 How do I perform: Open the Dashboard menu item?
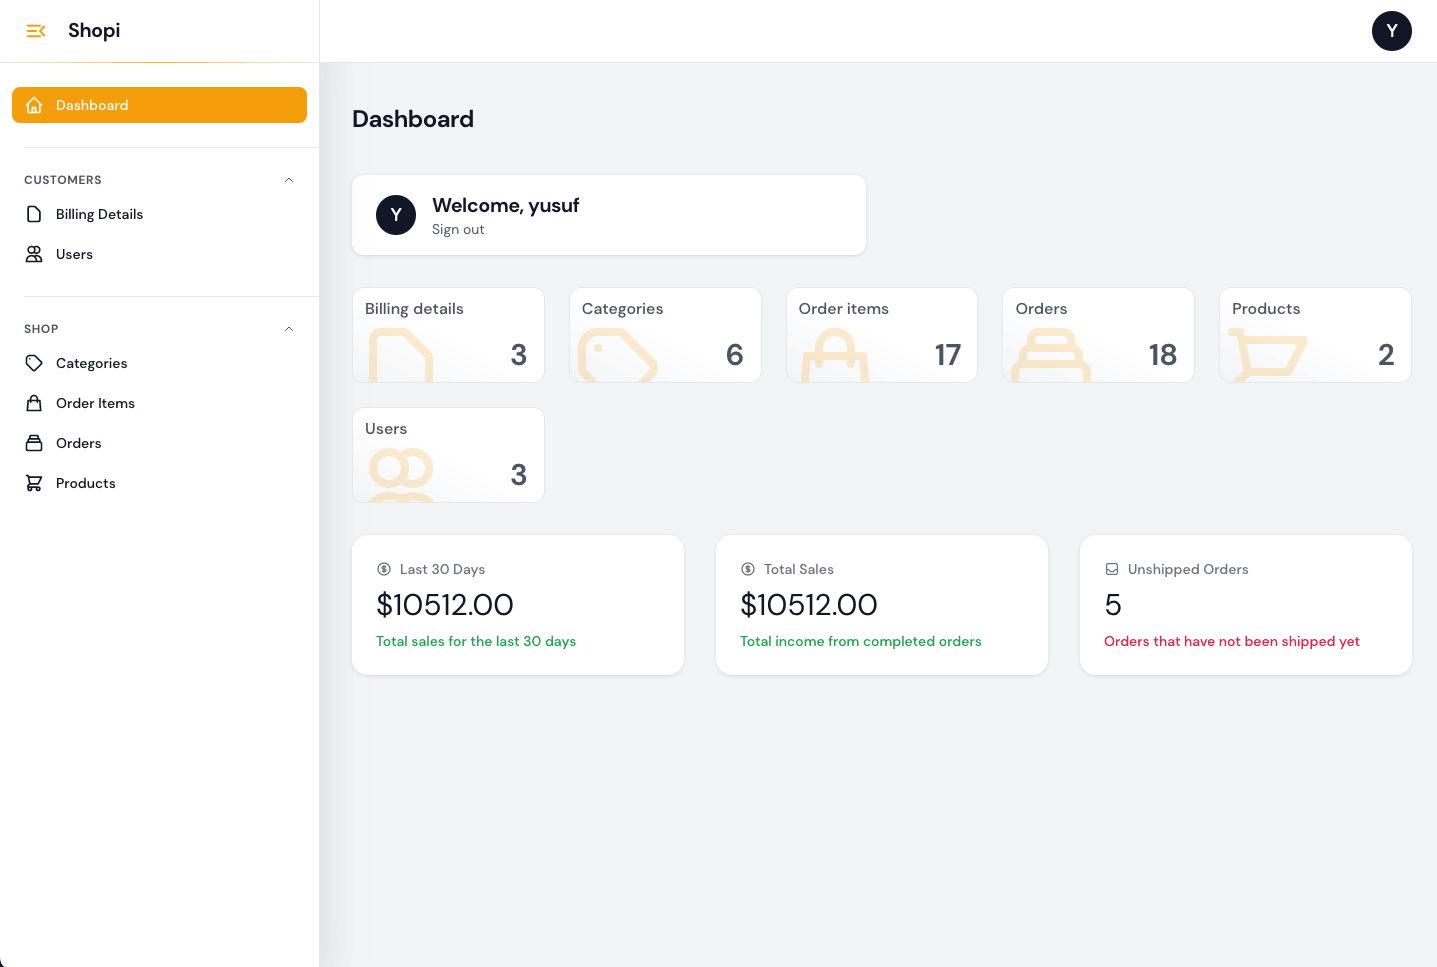[160, 105]
